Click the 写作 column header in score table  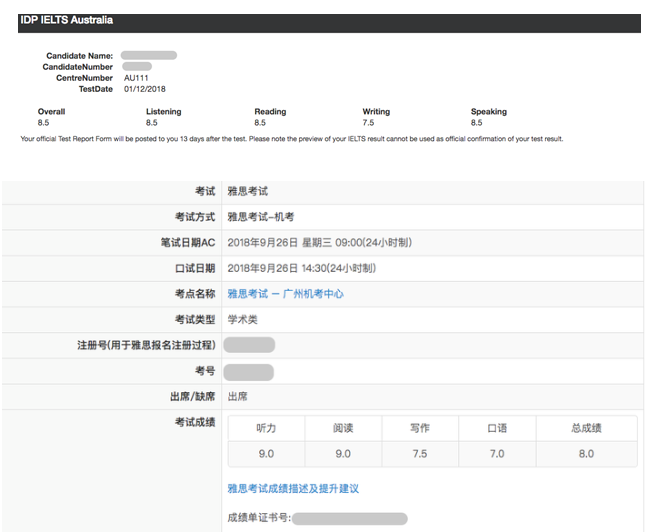(420, 428)
